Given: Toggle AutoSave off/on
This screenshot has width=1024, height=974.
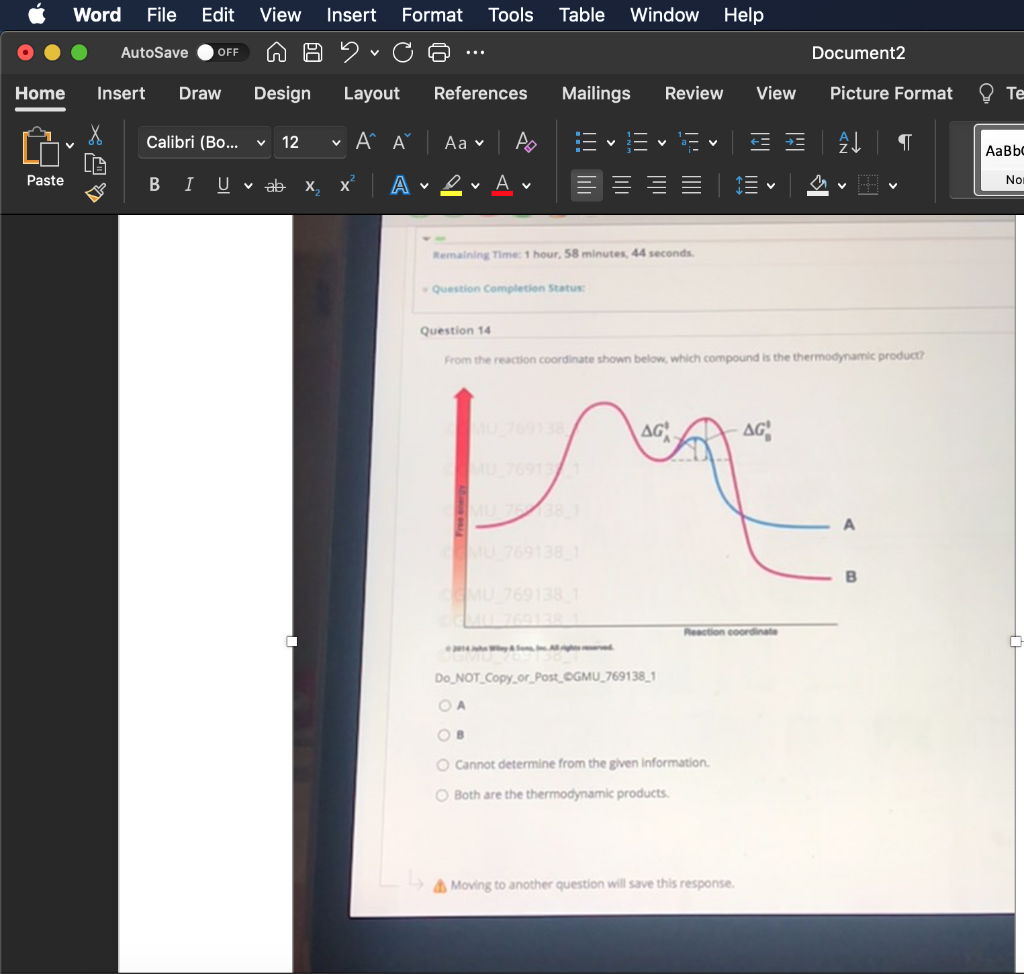Looking at the screenshot, I should point(218,52).
